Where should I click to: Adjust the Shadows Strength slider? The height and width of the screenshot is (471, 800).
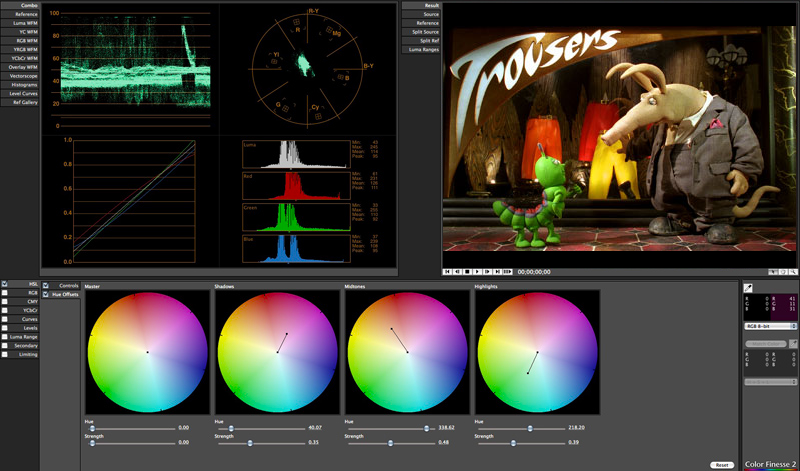[x=262, y=443]
